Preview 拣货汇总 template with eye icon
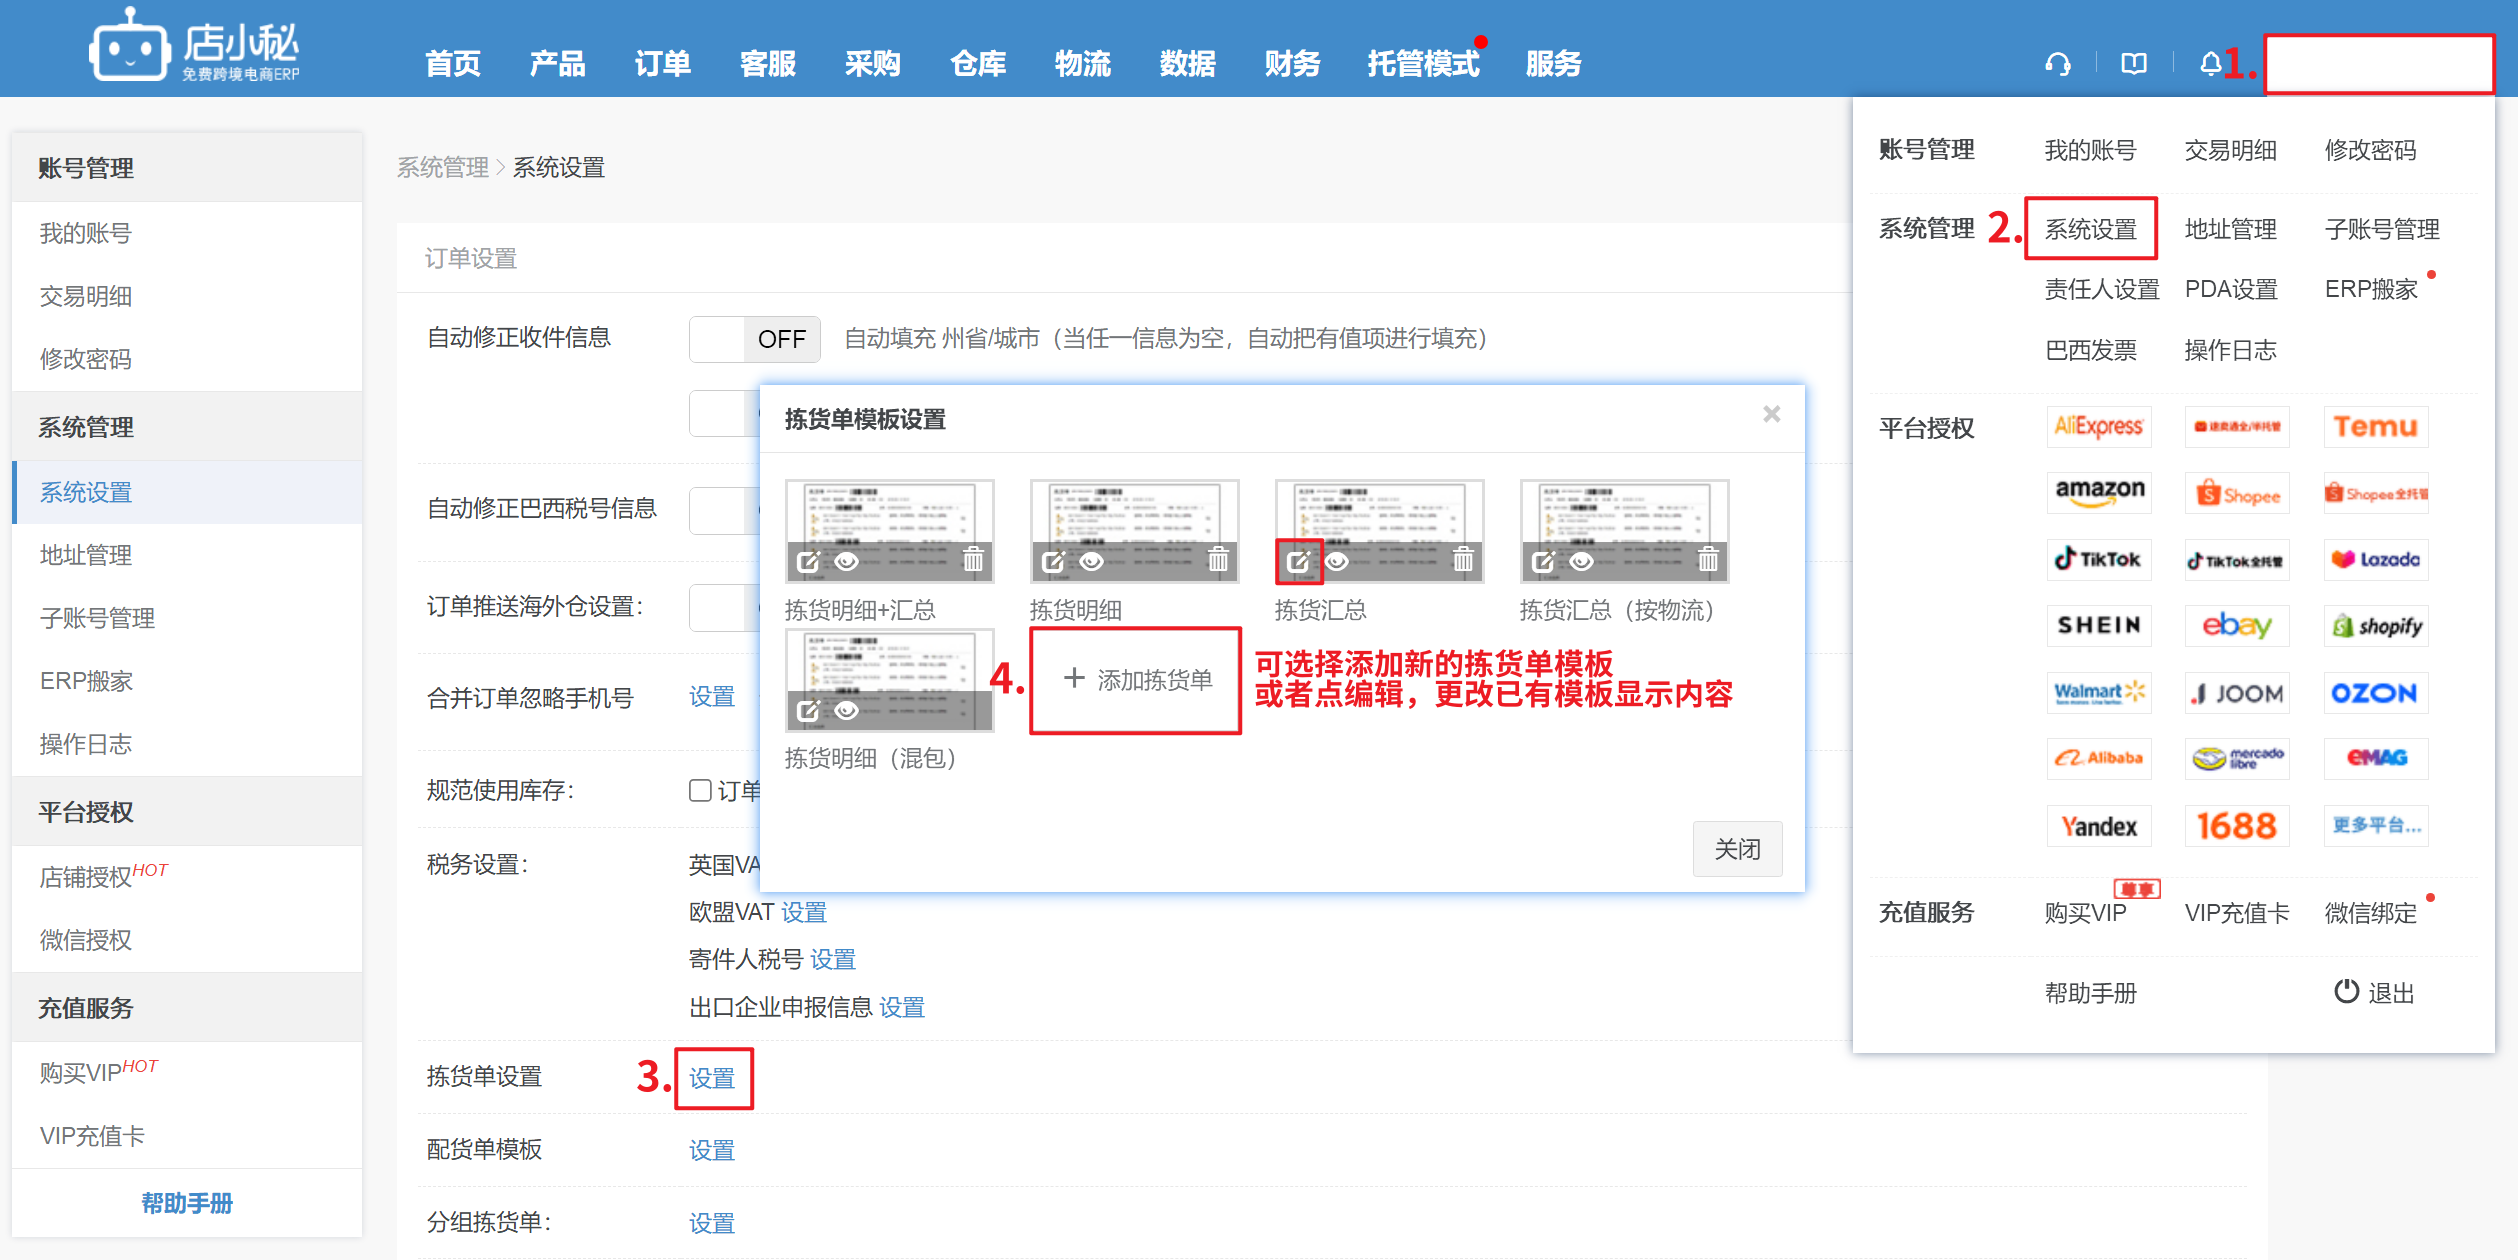2518x1260 pixels. click(1337, 561)
